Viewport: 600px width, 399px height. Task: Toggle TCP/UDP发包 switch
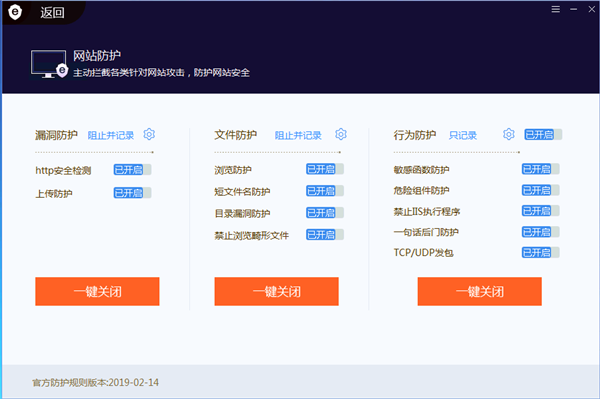pos(541,252)
